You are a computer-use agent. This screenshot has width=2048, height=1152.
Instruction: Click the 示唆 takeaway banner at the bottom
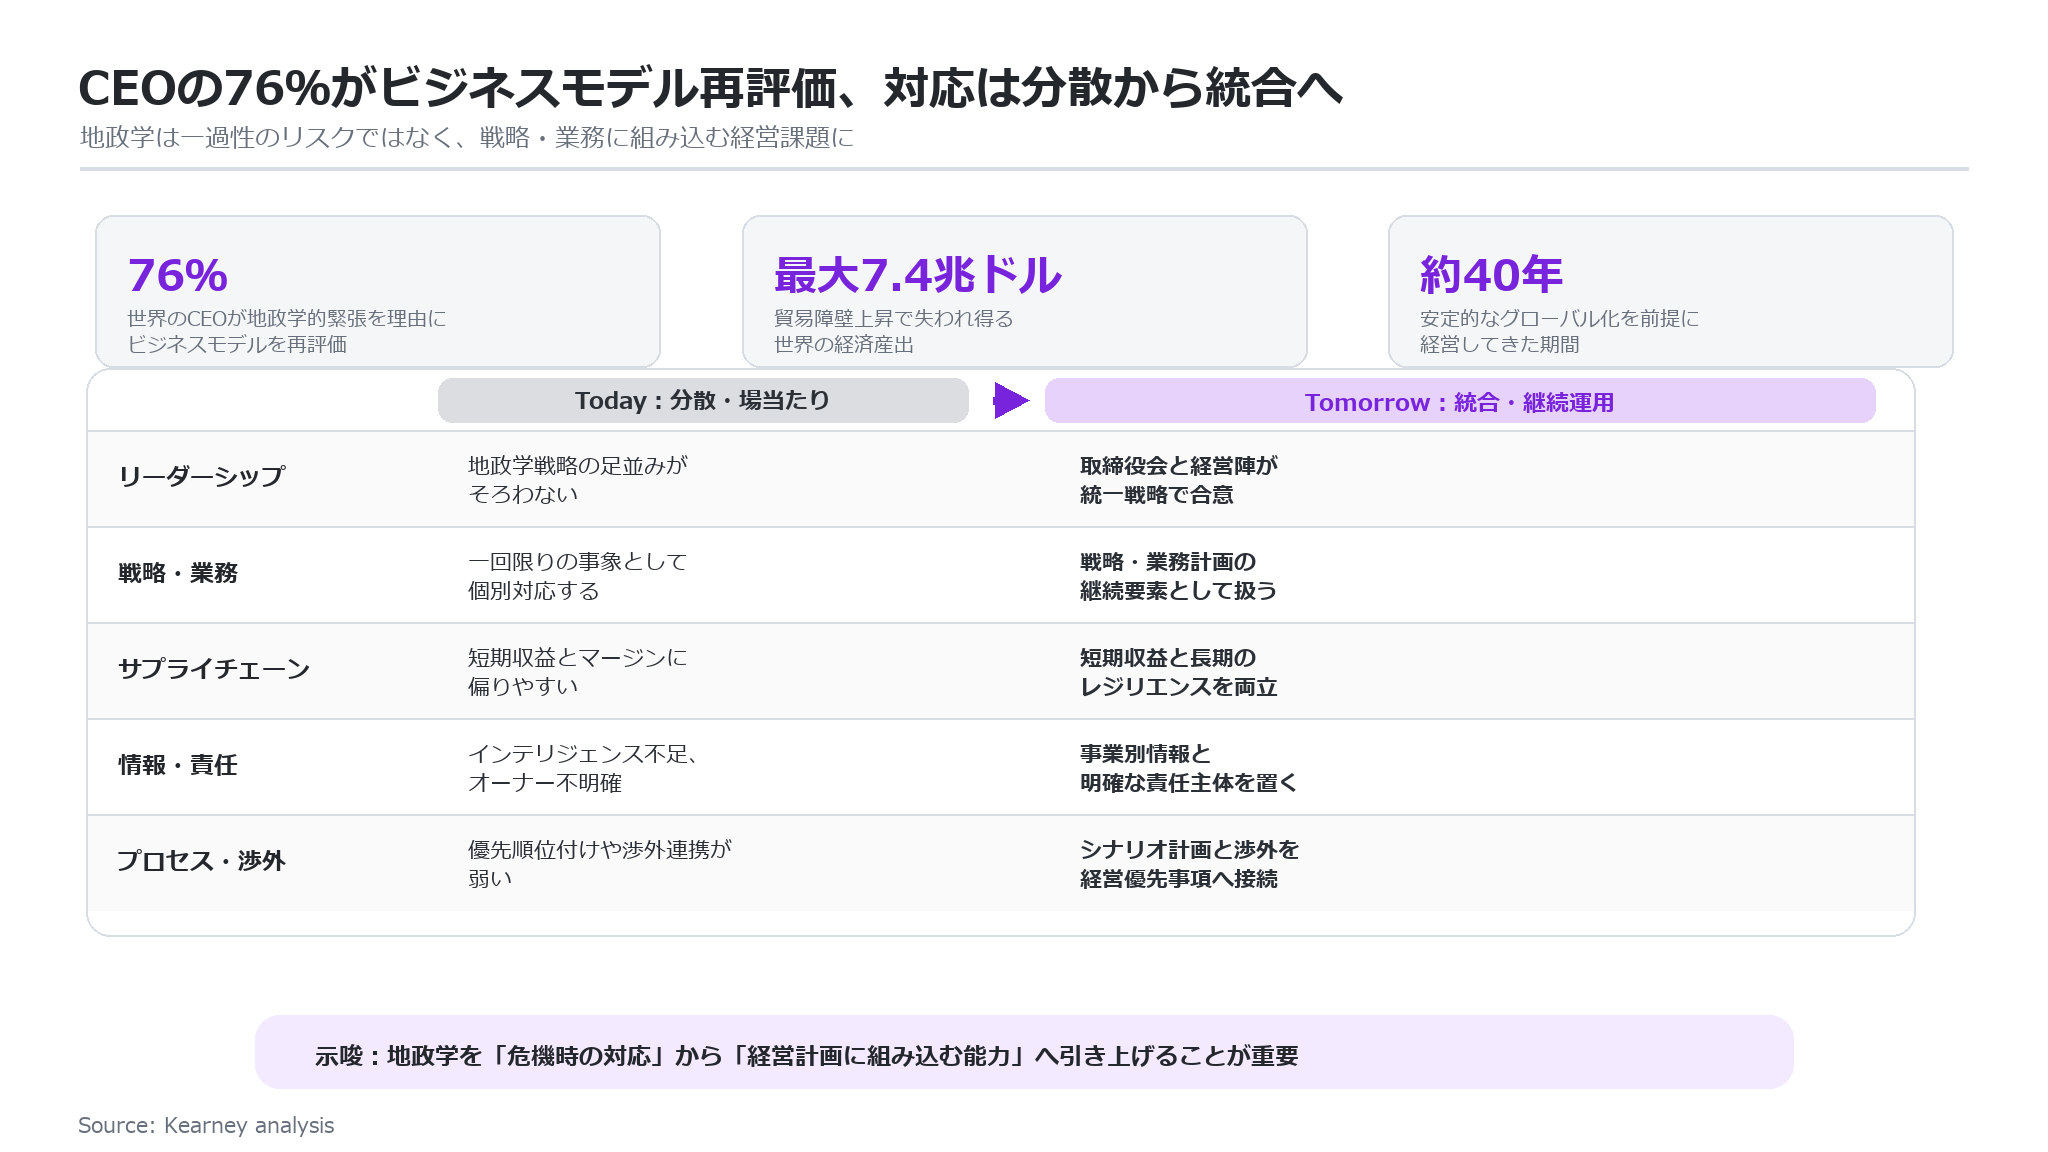[1024, 1053]
